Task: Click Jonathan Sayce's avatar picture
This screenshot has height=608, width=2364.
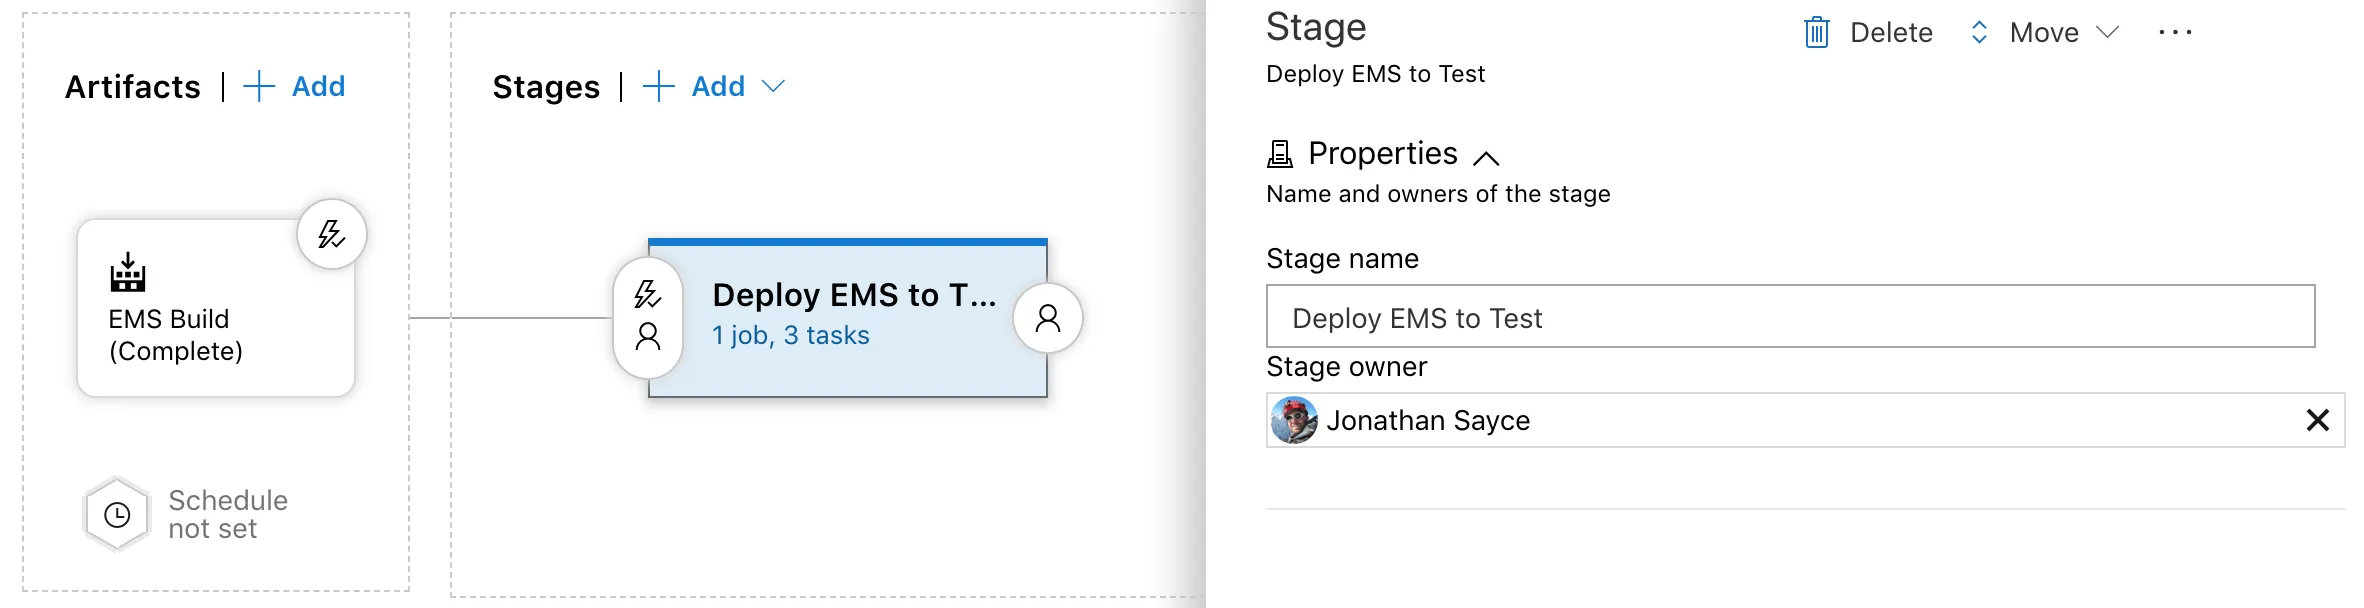Action: click(x=1294, y=420)
